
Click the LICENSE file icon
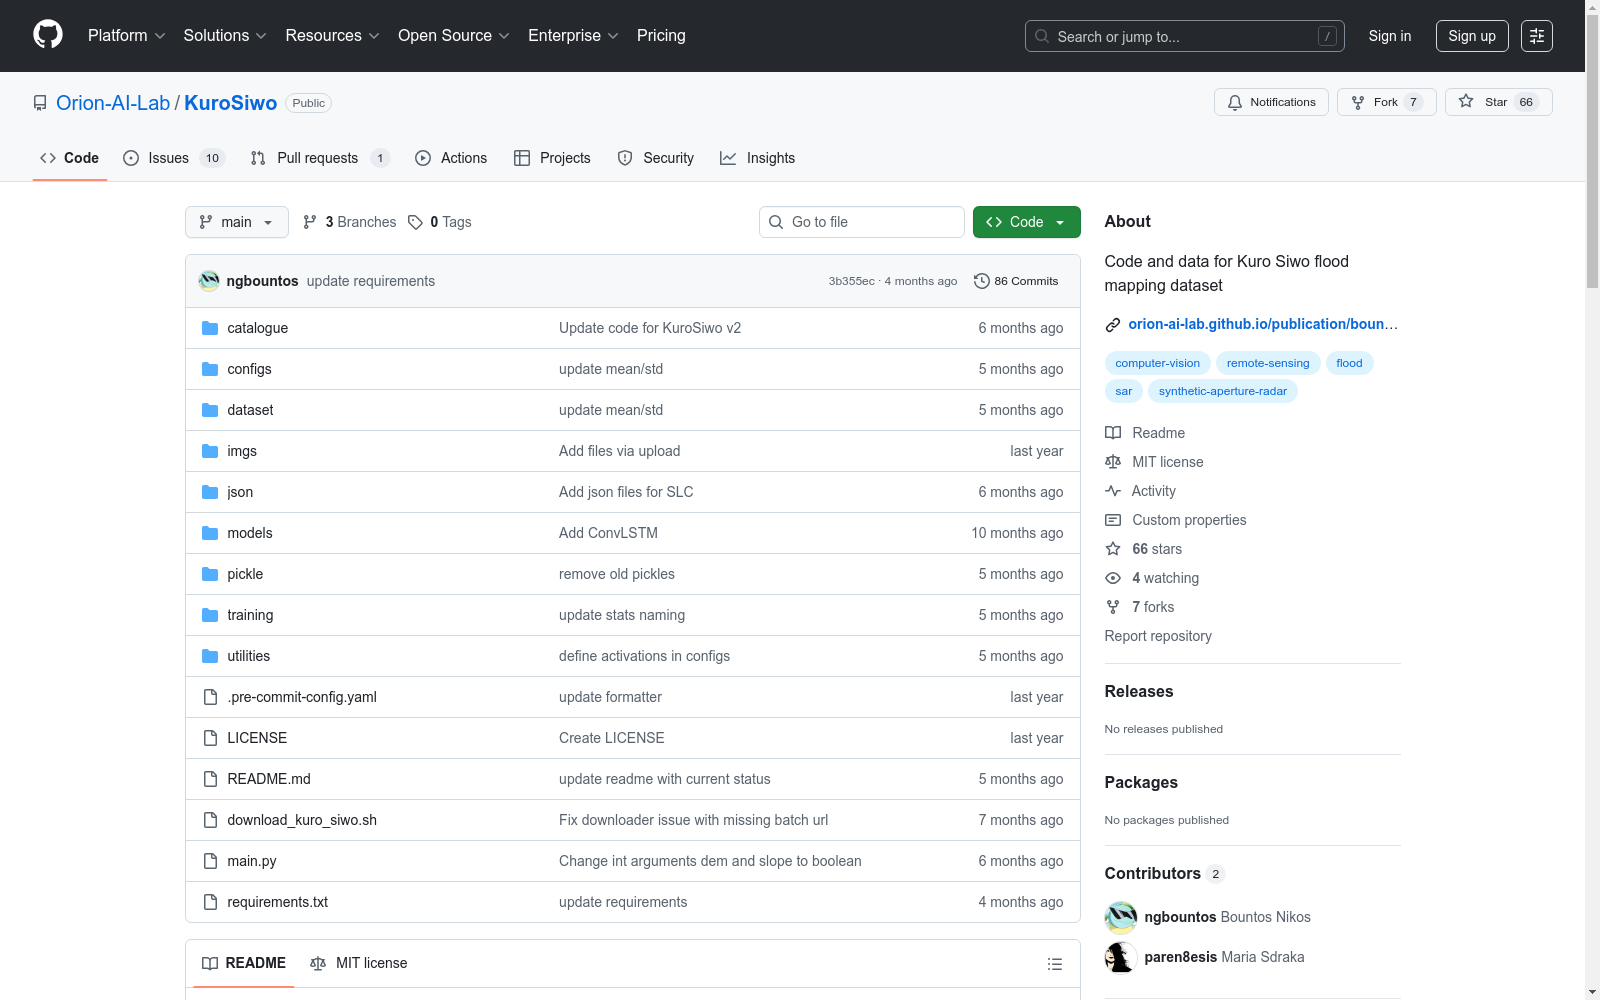click(x=210, y=738)
